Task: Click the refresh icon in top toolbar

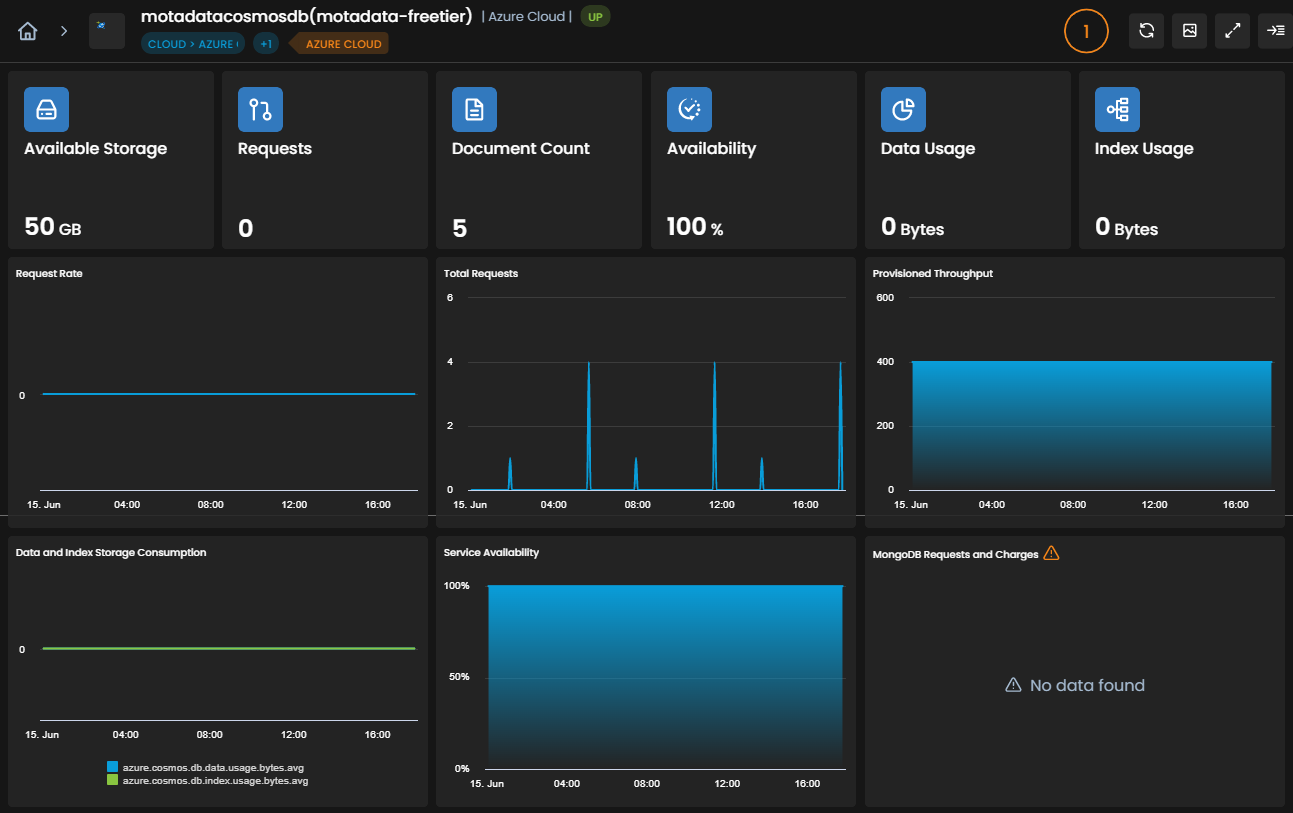Action: pos(1146,31)
